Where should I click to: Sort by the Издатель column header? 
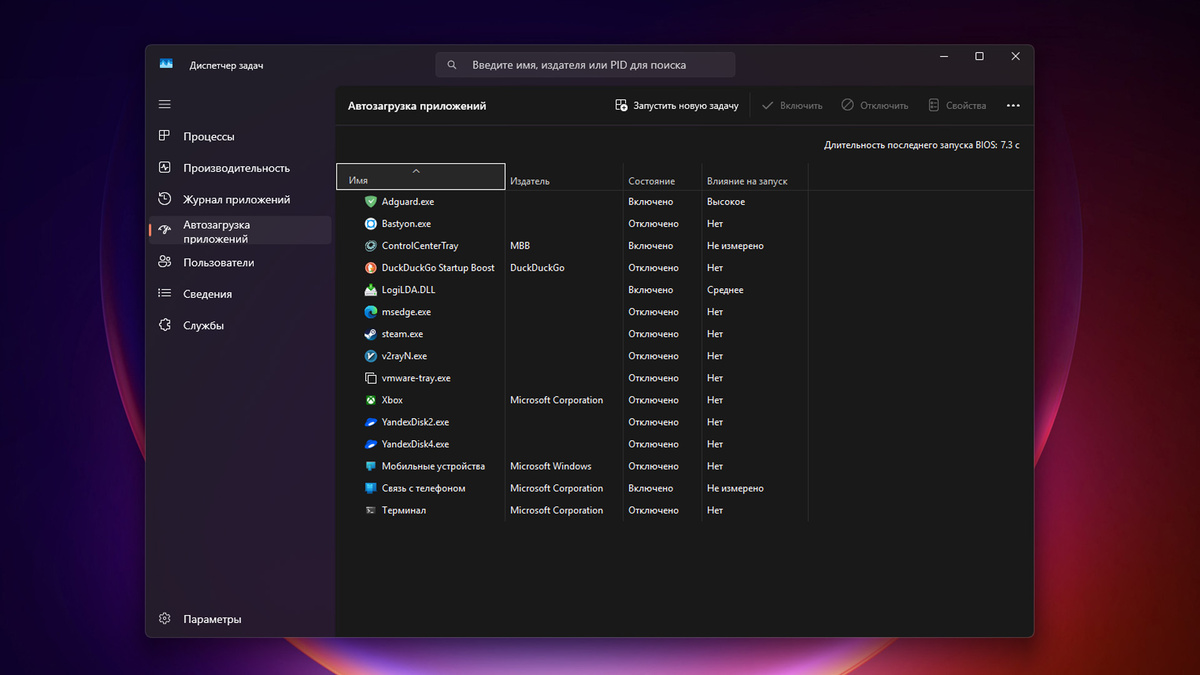[x=564, y=176]
